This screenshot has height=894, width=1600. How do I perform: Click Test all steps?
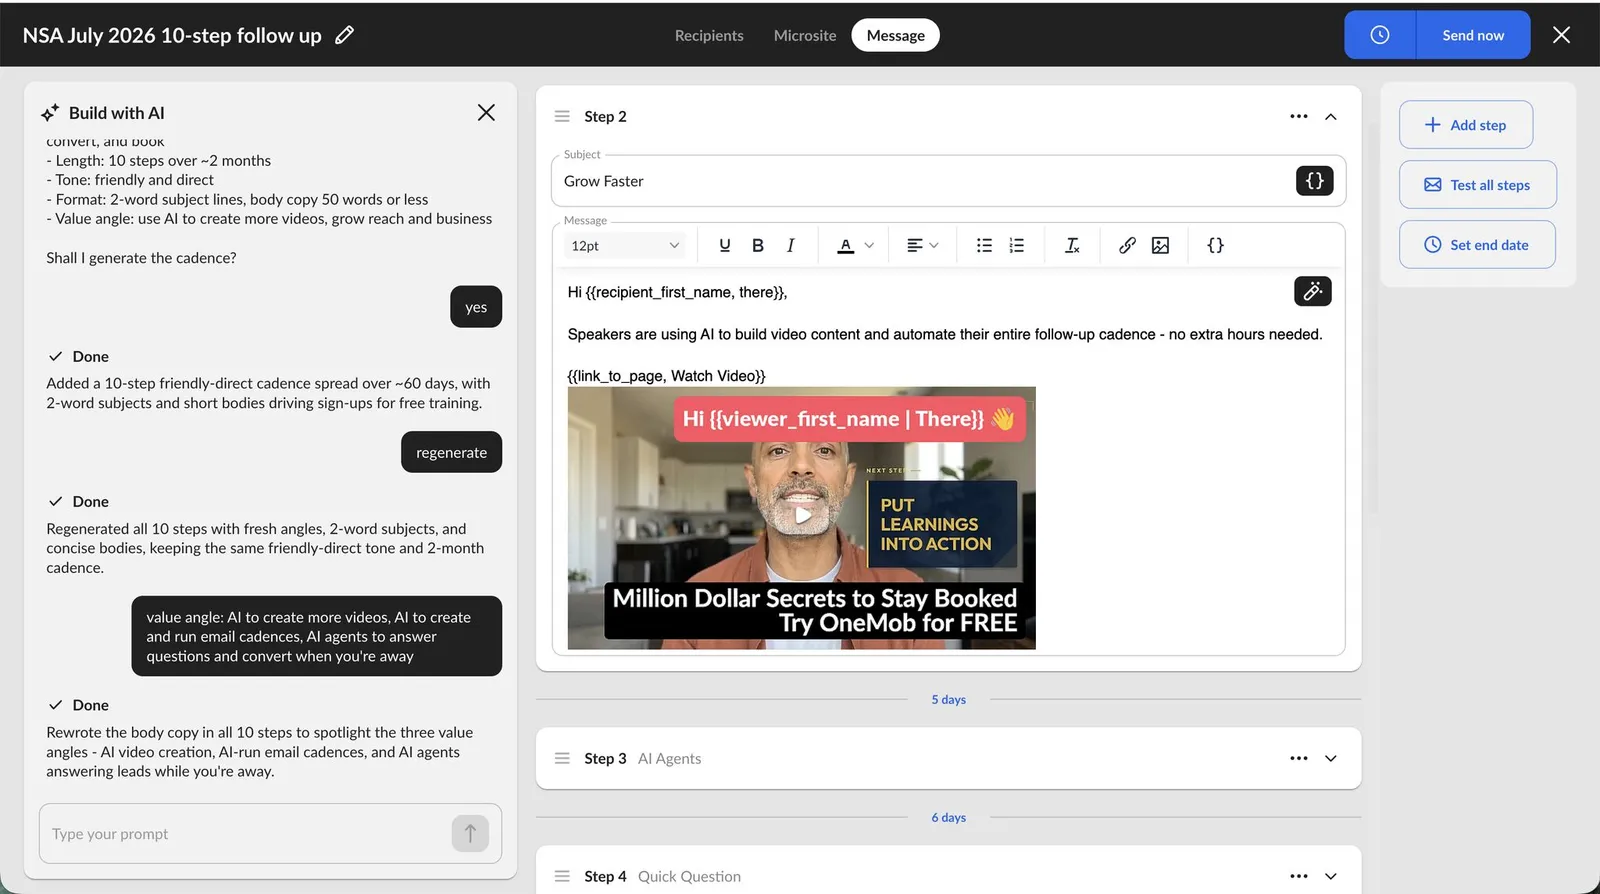[1477, 185]
